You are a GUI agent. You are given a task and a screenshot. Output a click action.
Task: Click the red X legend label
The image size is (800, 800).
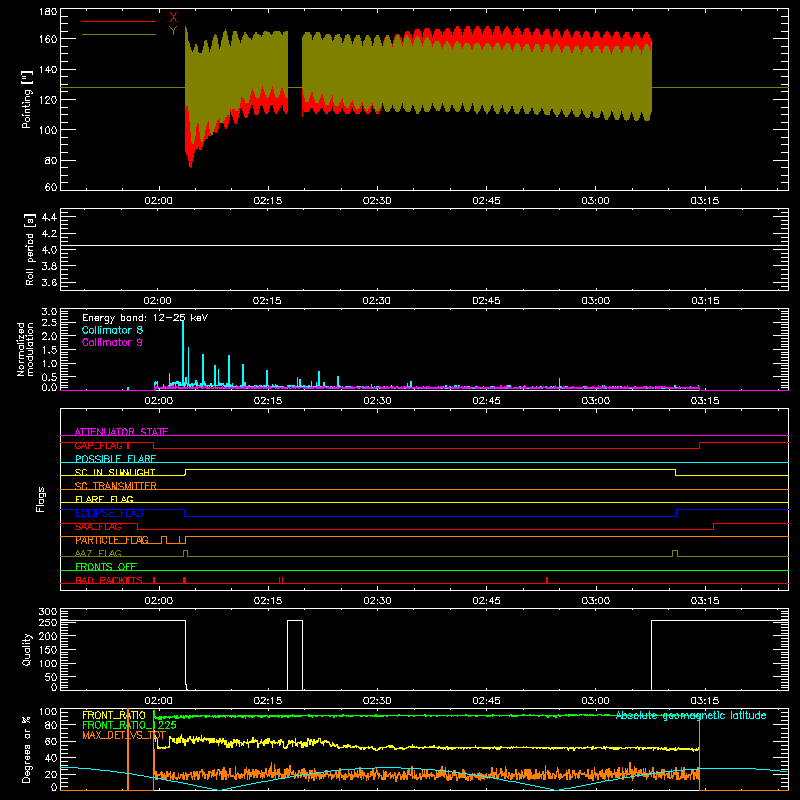click(173, 18)
